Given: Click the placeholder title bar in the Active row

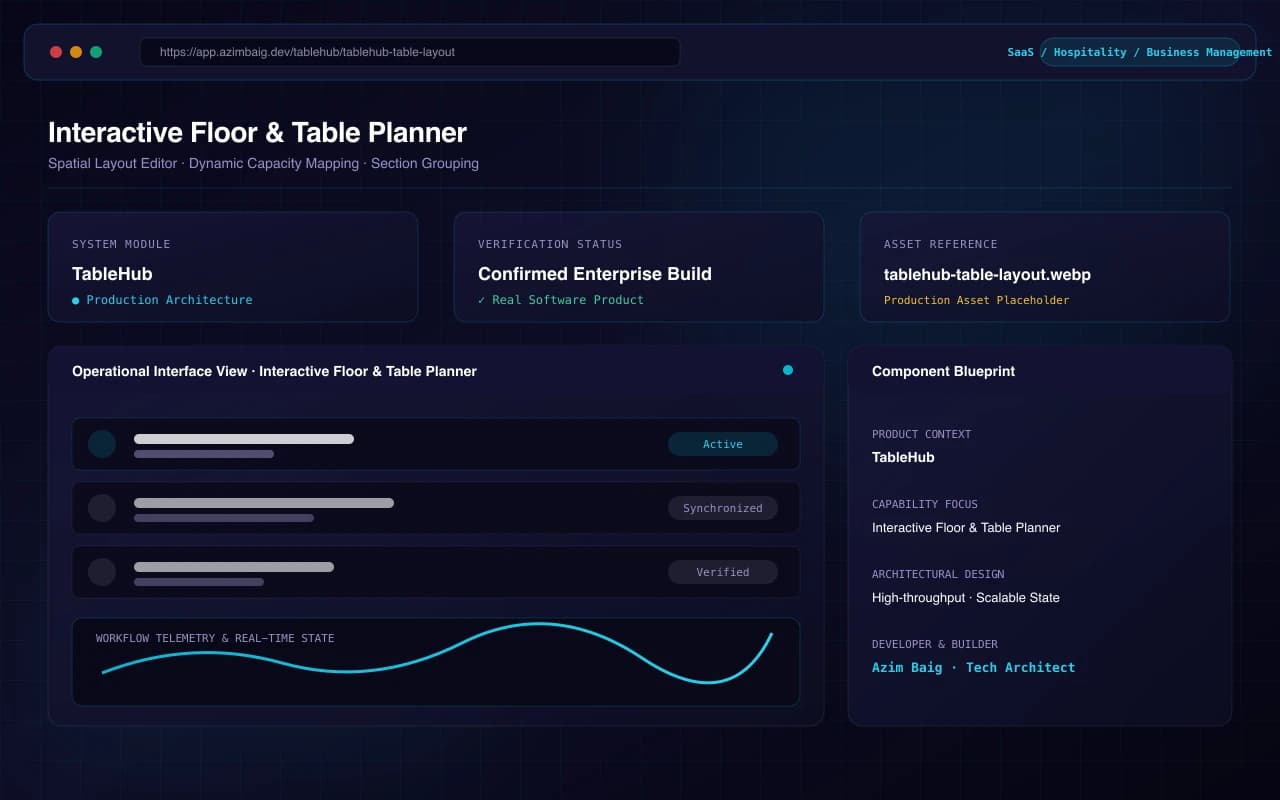Looking at the screenshot, I should click(x=244, y=438).
